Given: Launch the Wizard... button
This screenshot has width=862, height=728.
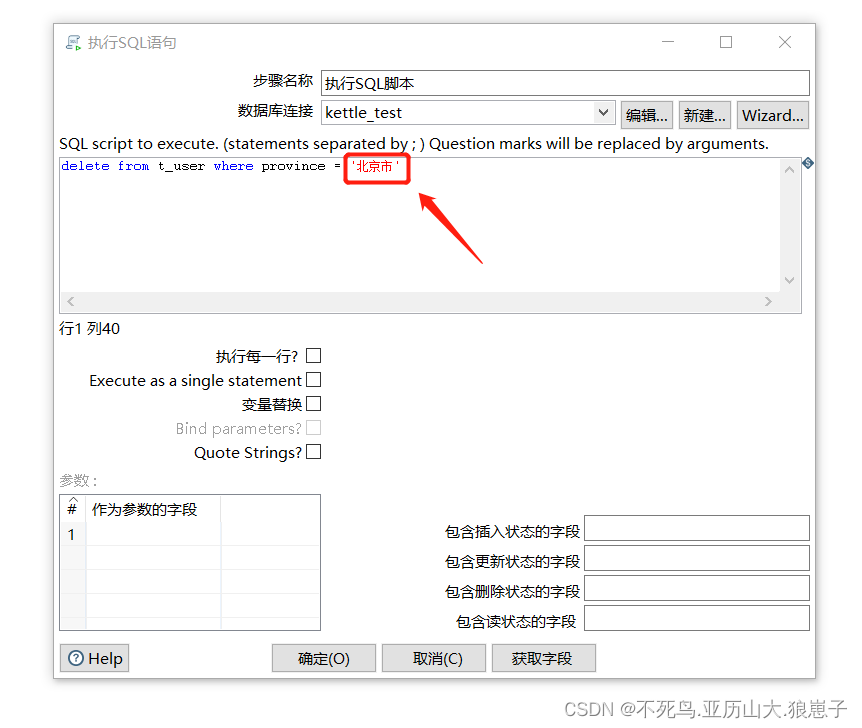Looking at the screenshot, I should (772, 114).
